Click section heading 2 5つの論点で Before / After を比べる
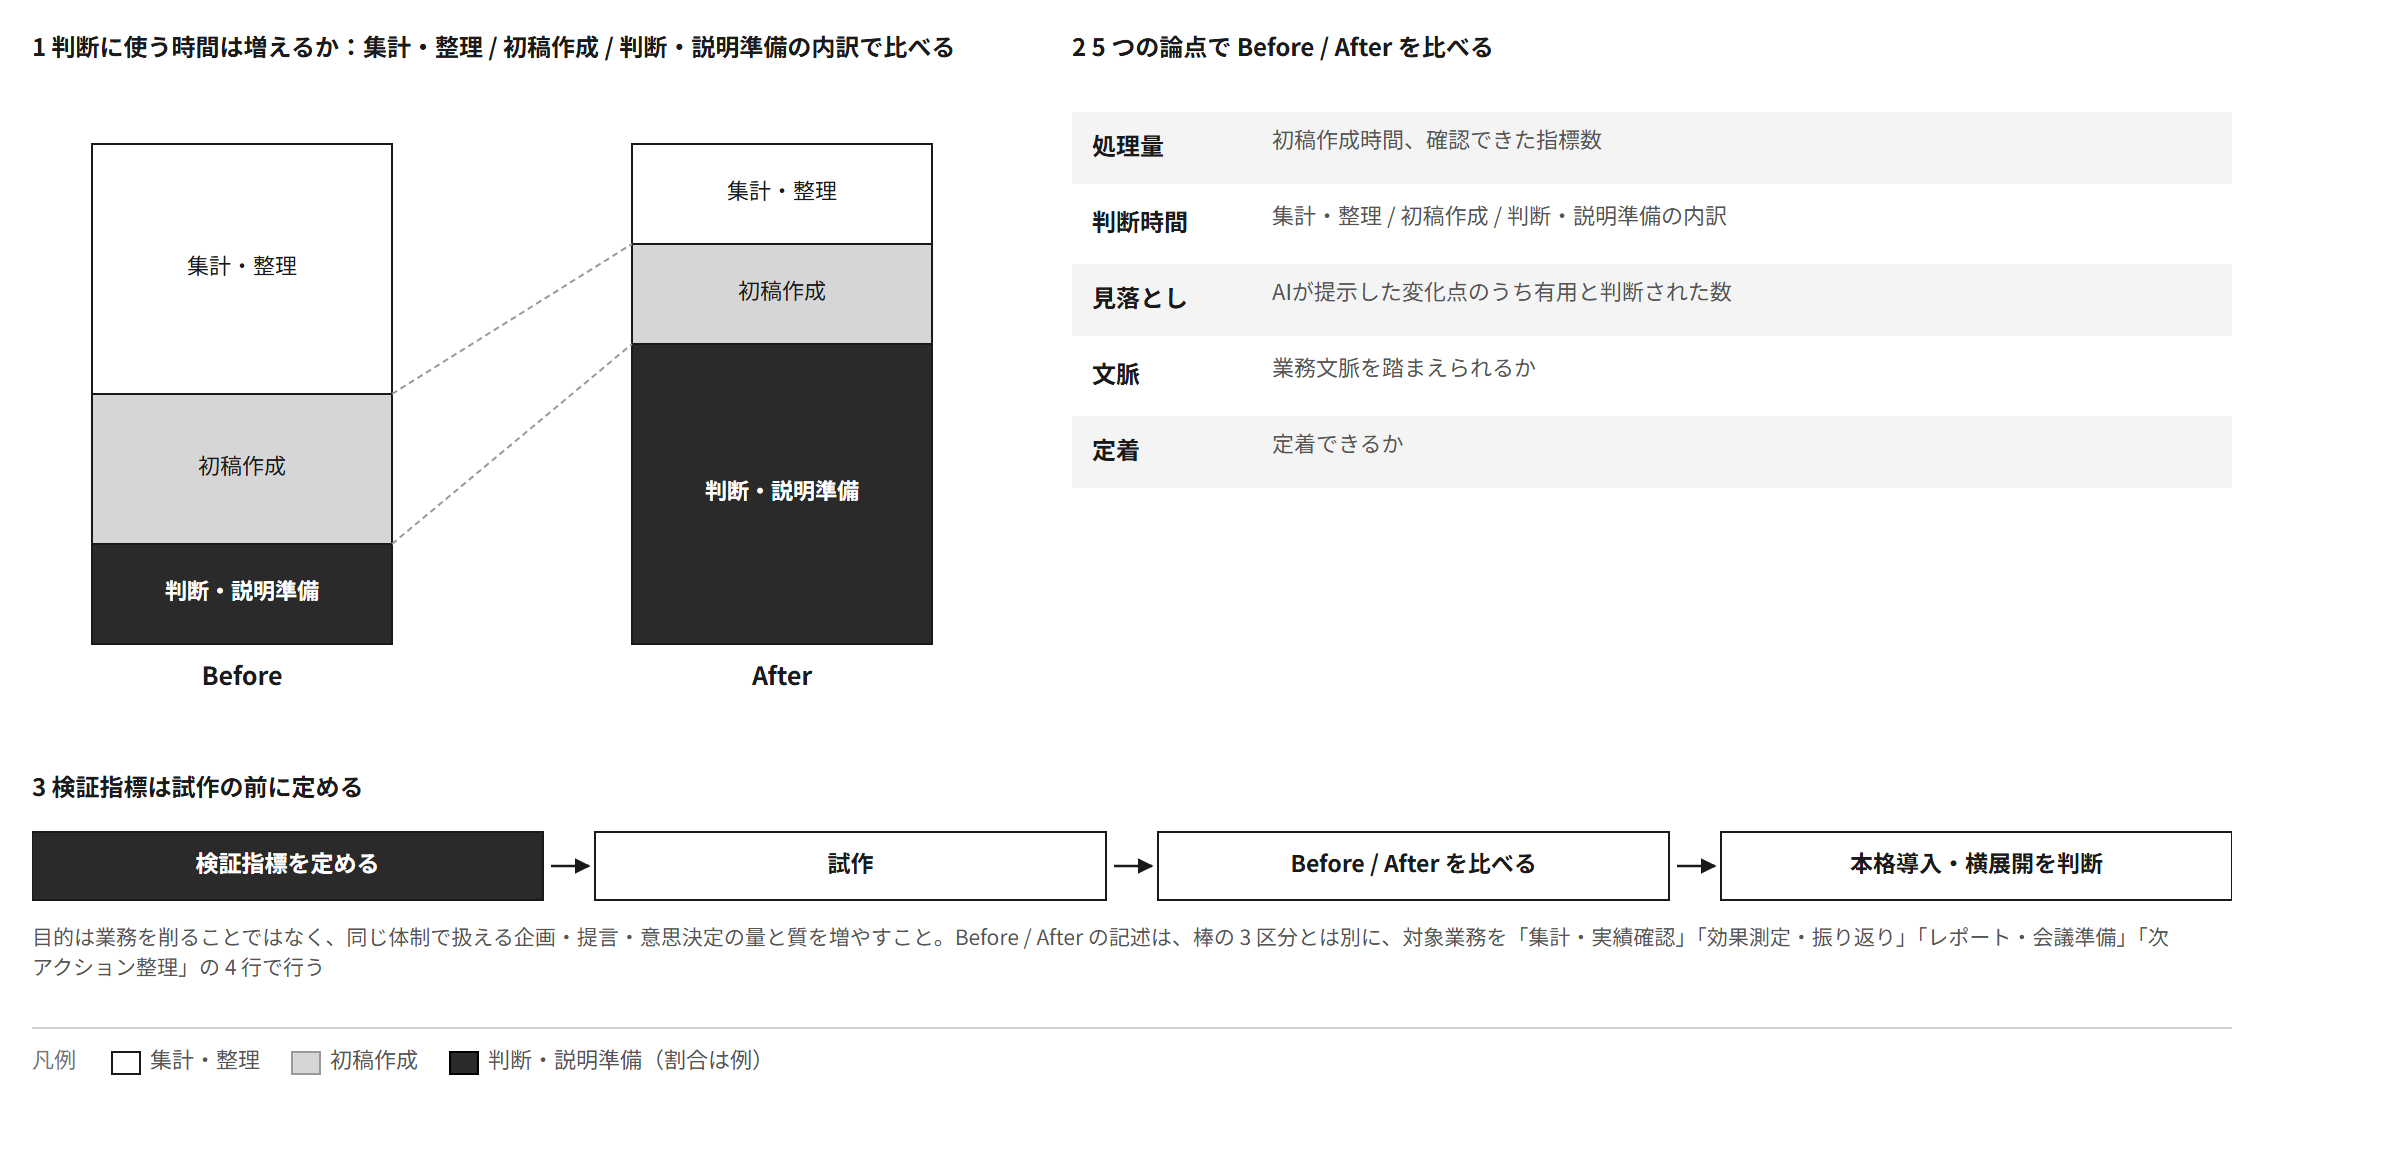The image size is (2400, 1168). click(1282, 47)
